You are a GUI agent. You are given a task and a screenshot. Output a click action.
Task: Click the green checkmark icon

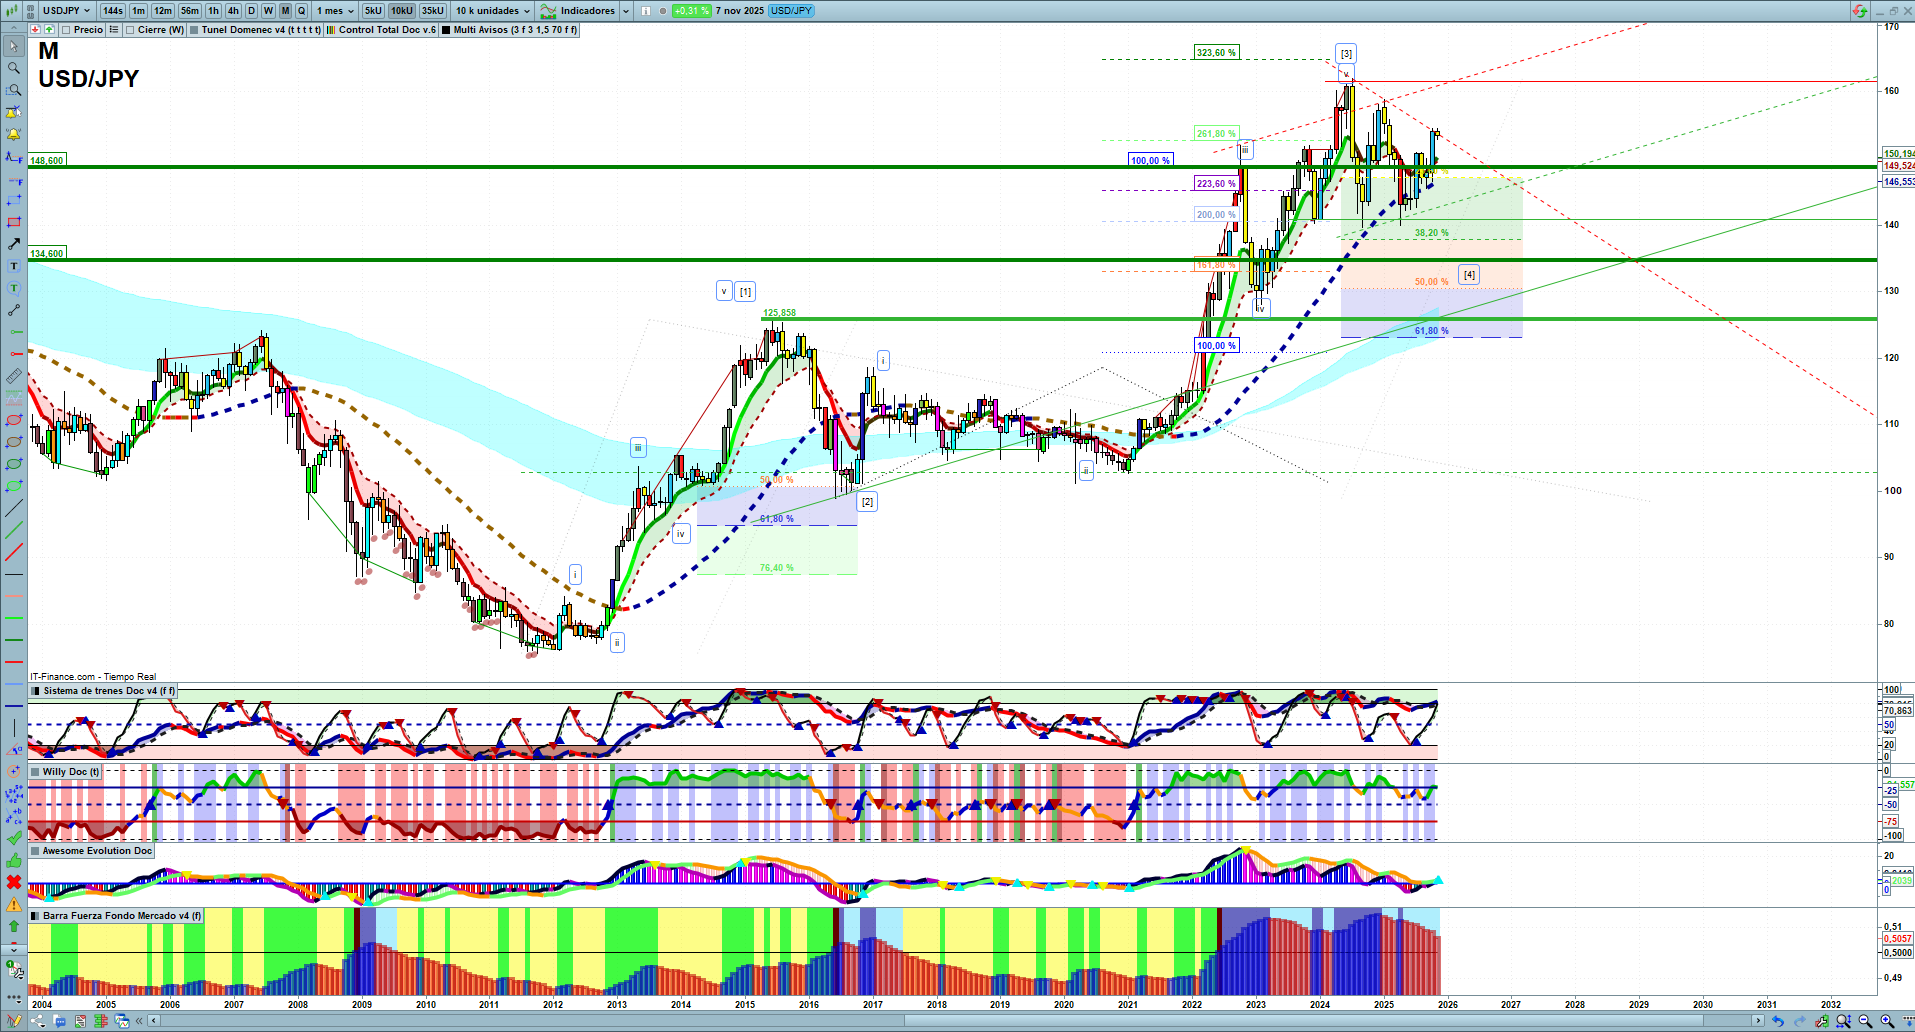[x=14, y=838]
